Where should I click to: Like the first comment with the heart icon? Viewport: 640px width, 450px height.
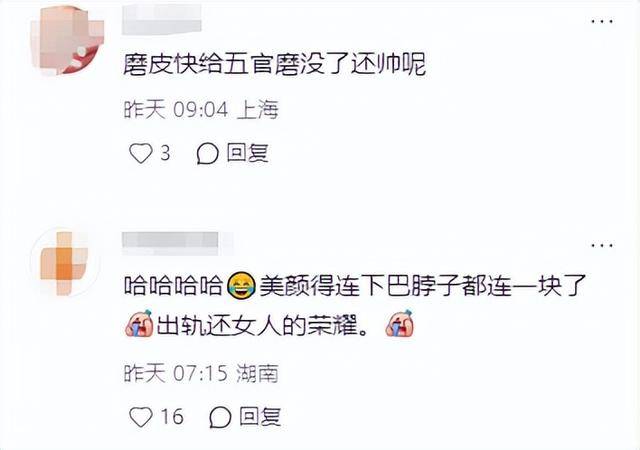point(140,154)
